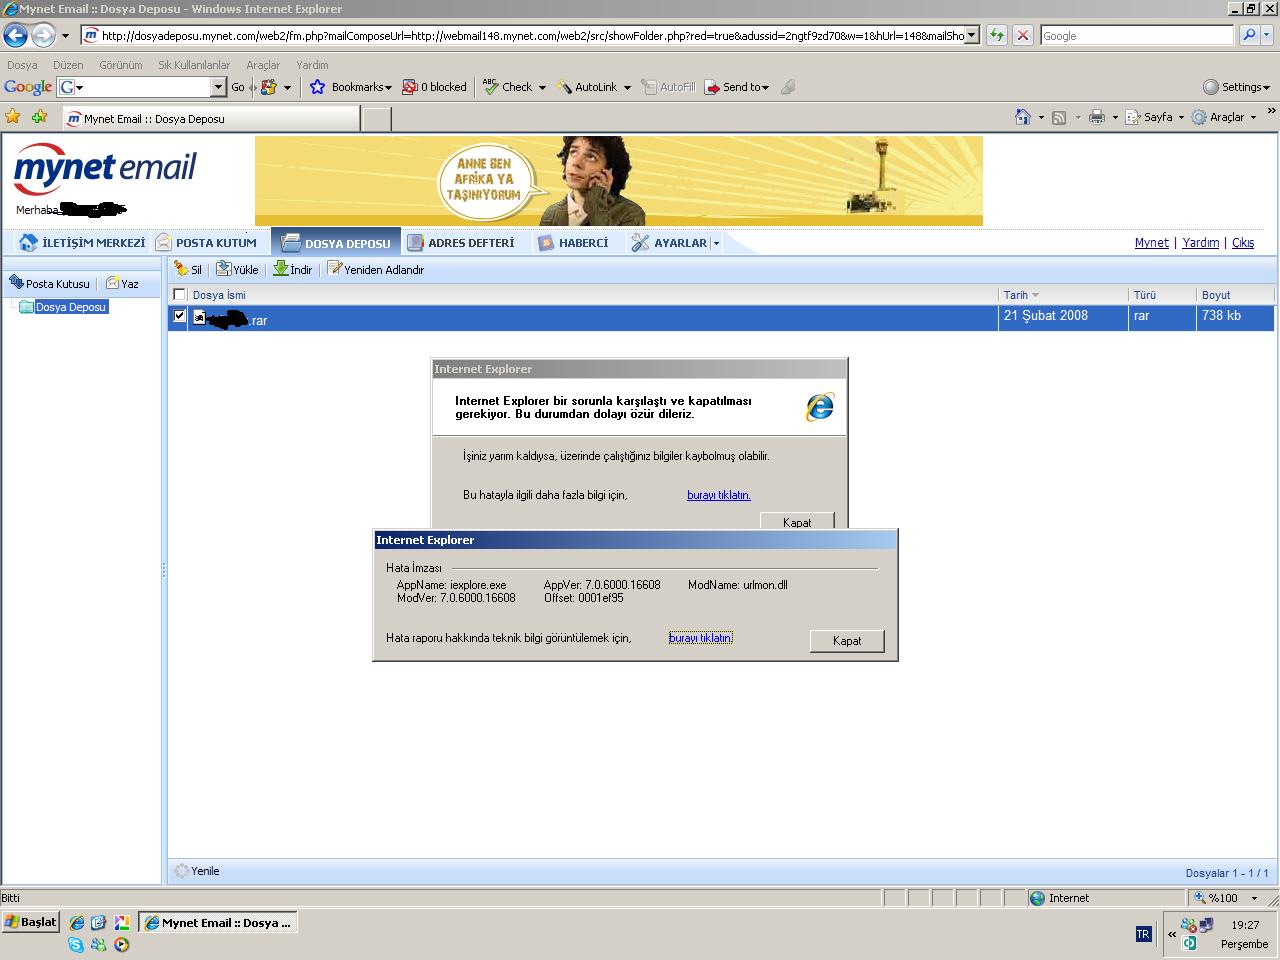Tick the select-all checkbox beside Dosya İsmi

pos(180,294)
